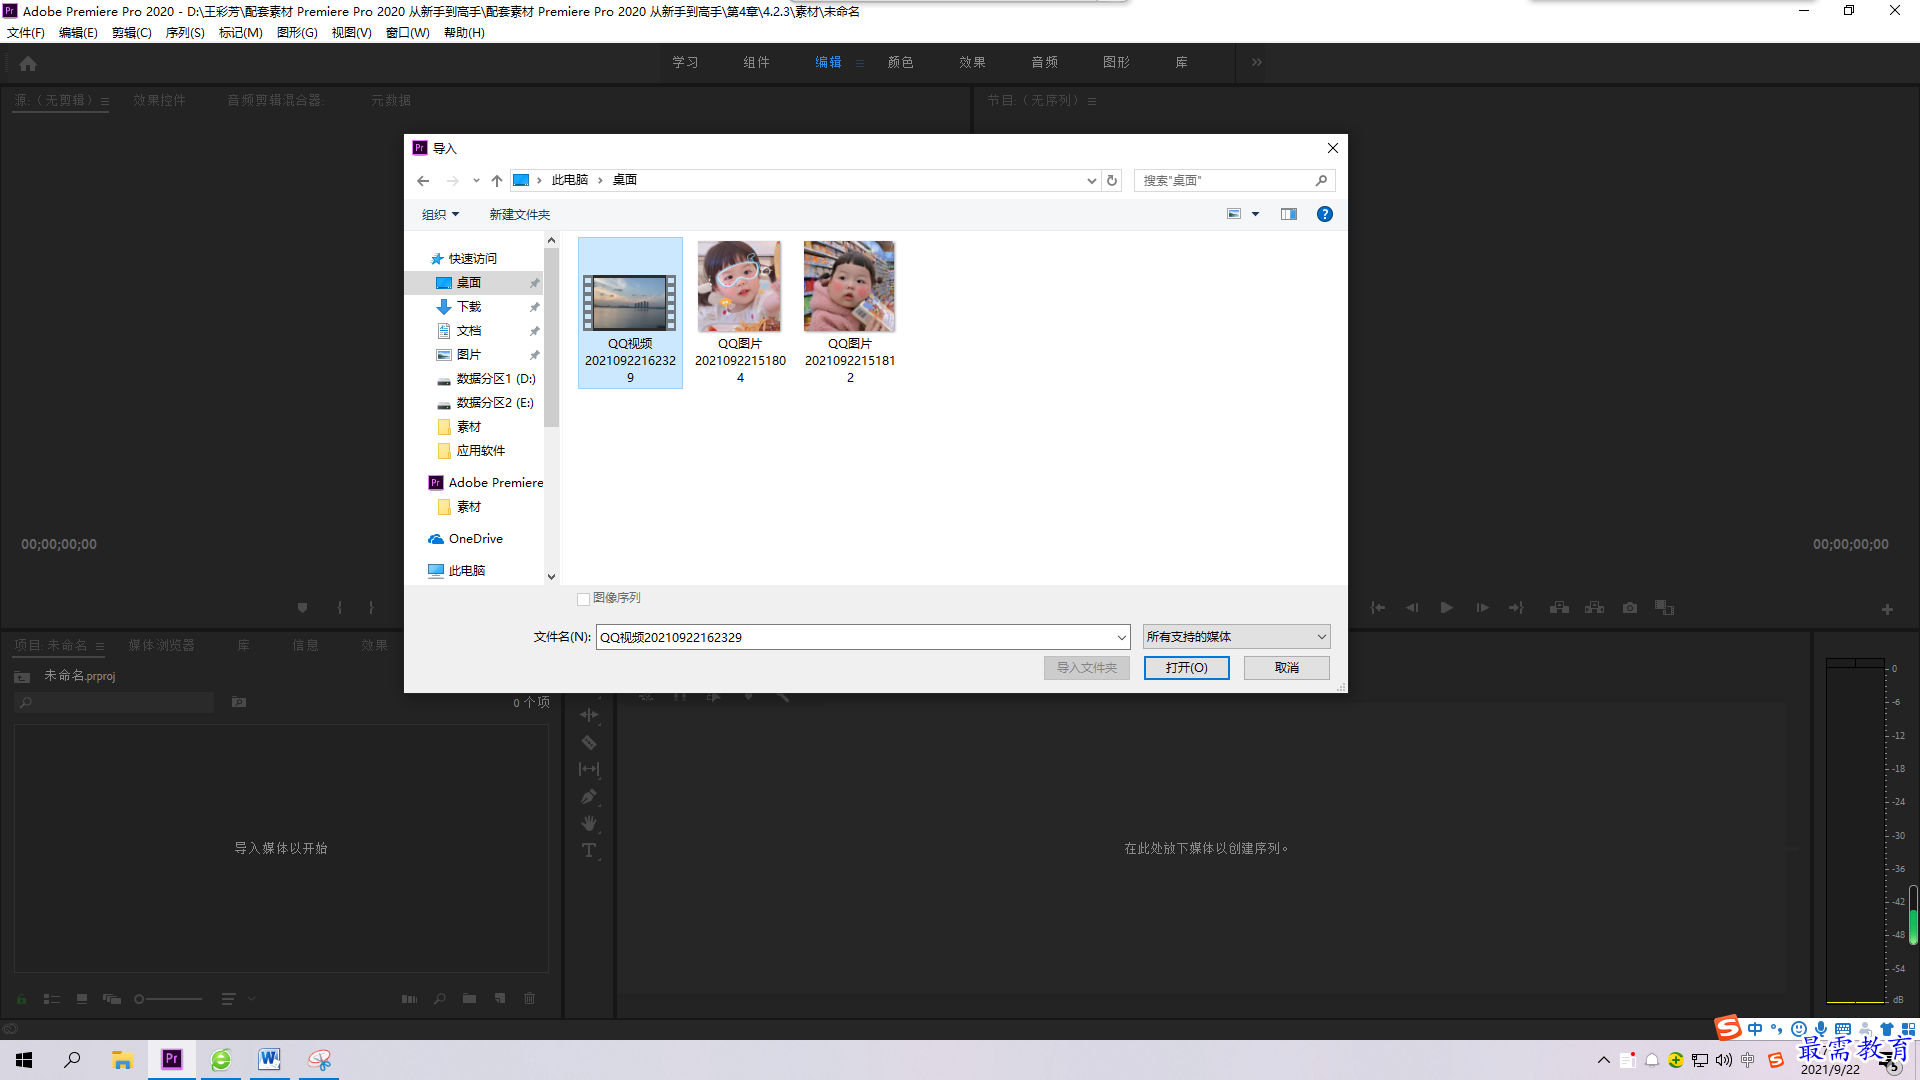
Task: Open the Word app in the taskbar
Action: point(269,1059)
